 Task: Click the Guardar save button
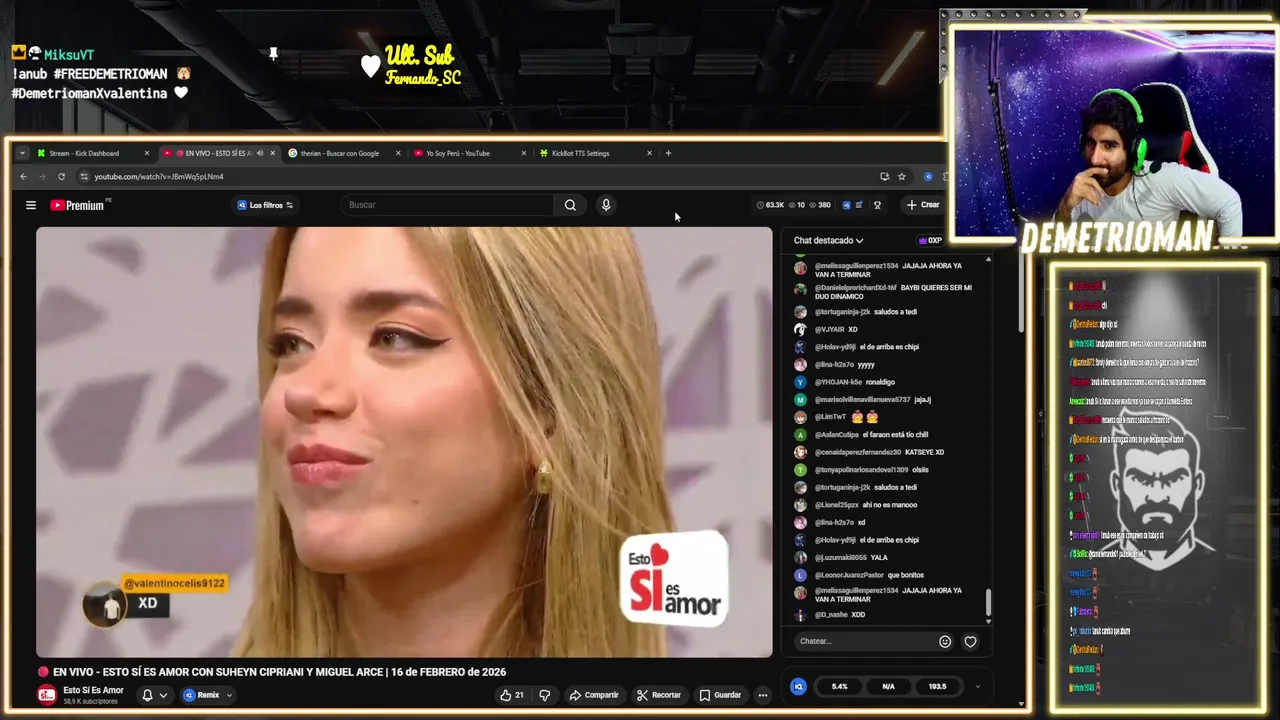720,695
